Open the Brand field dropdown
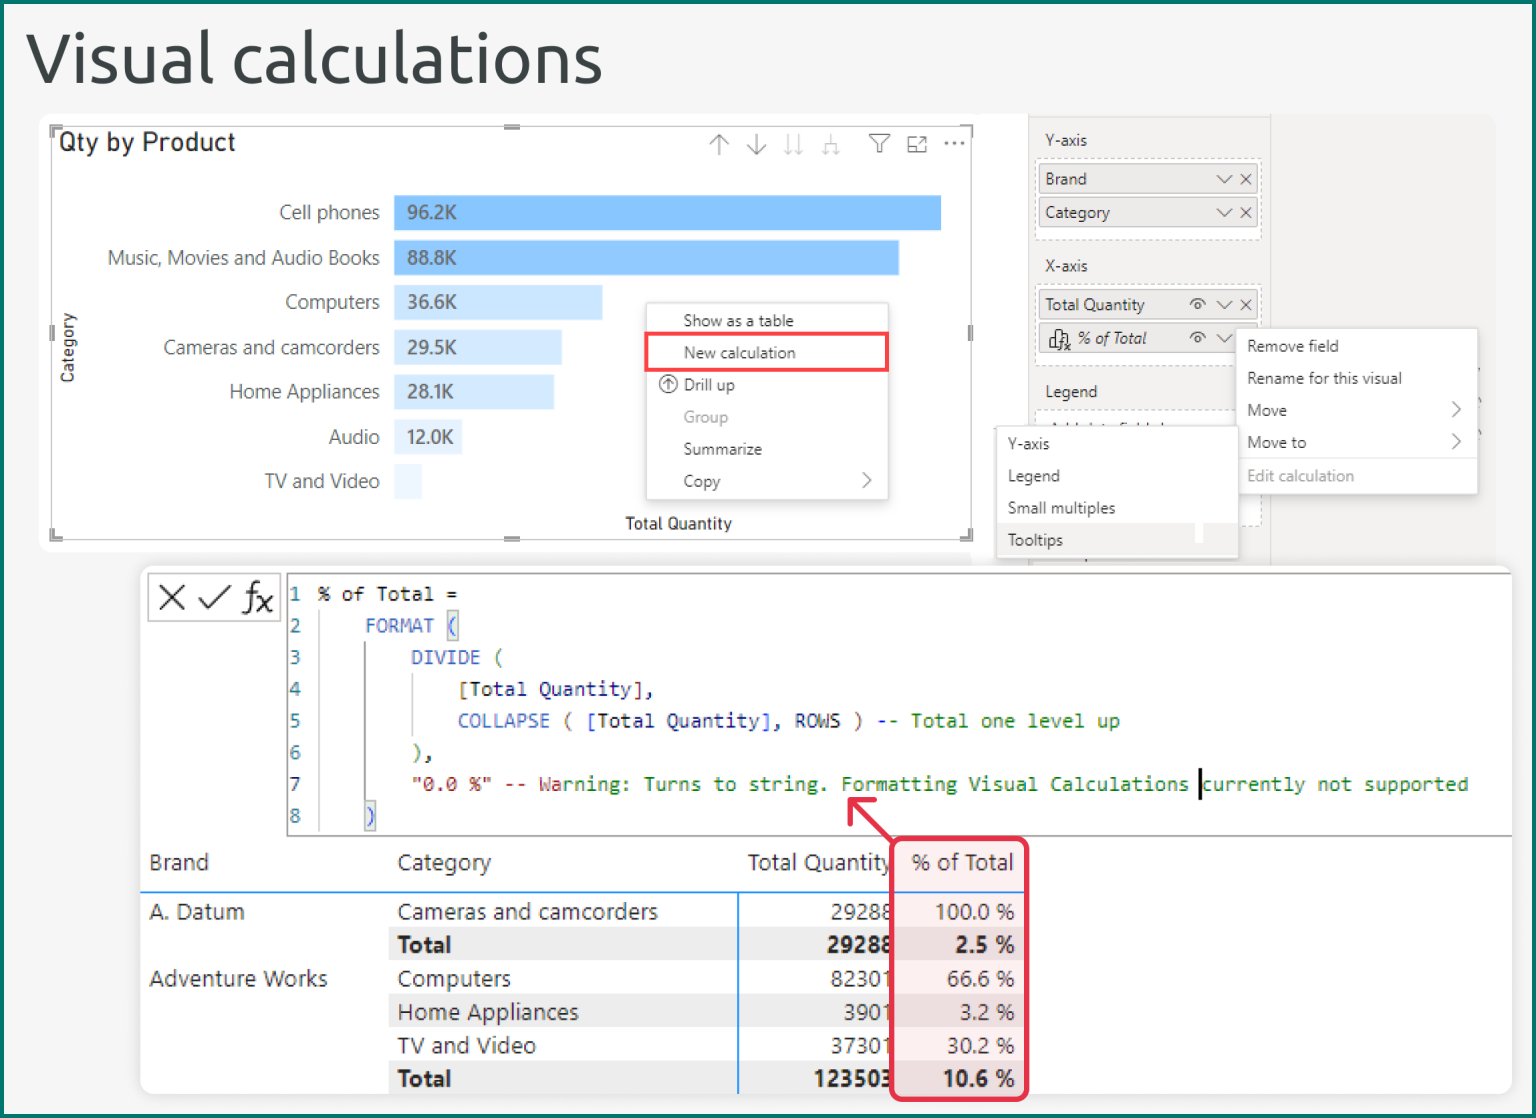1536x1118 pixels. (x=1223, y=178)
